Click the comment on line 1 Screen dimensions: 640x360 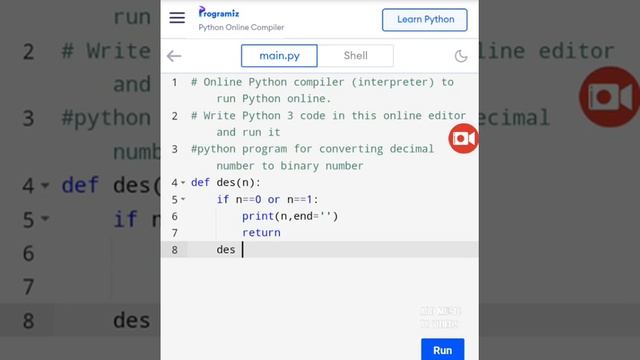[x=322, y=90]
